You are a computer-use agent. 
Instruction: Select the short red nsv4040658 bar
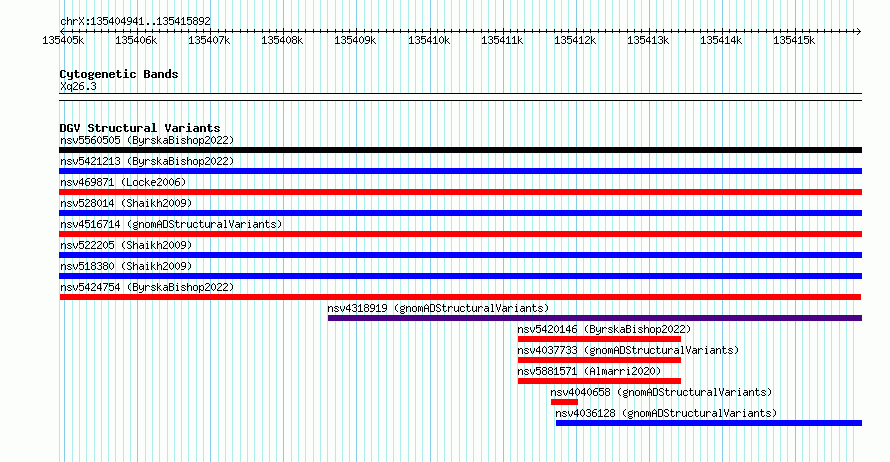pyautogui.click(x=564, y=402)
